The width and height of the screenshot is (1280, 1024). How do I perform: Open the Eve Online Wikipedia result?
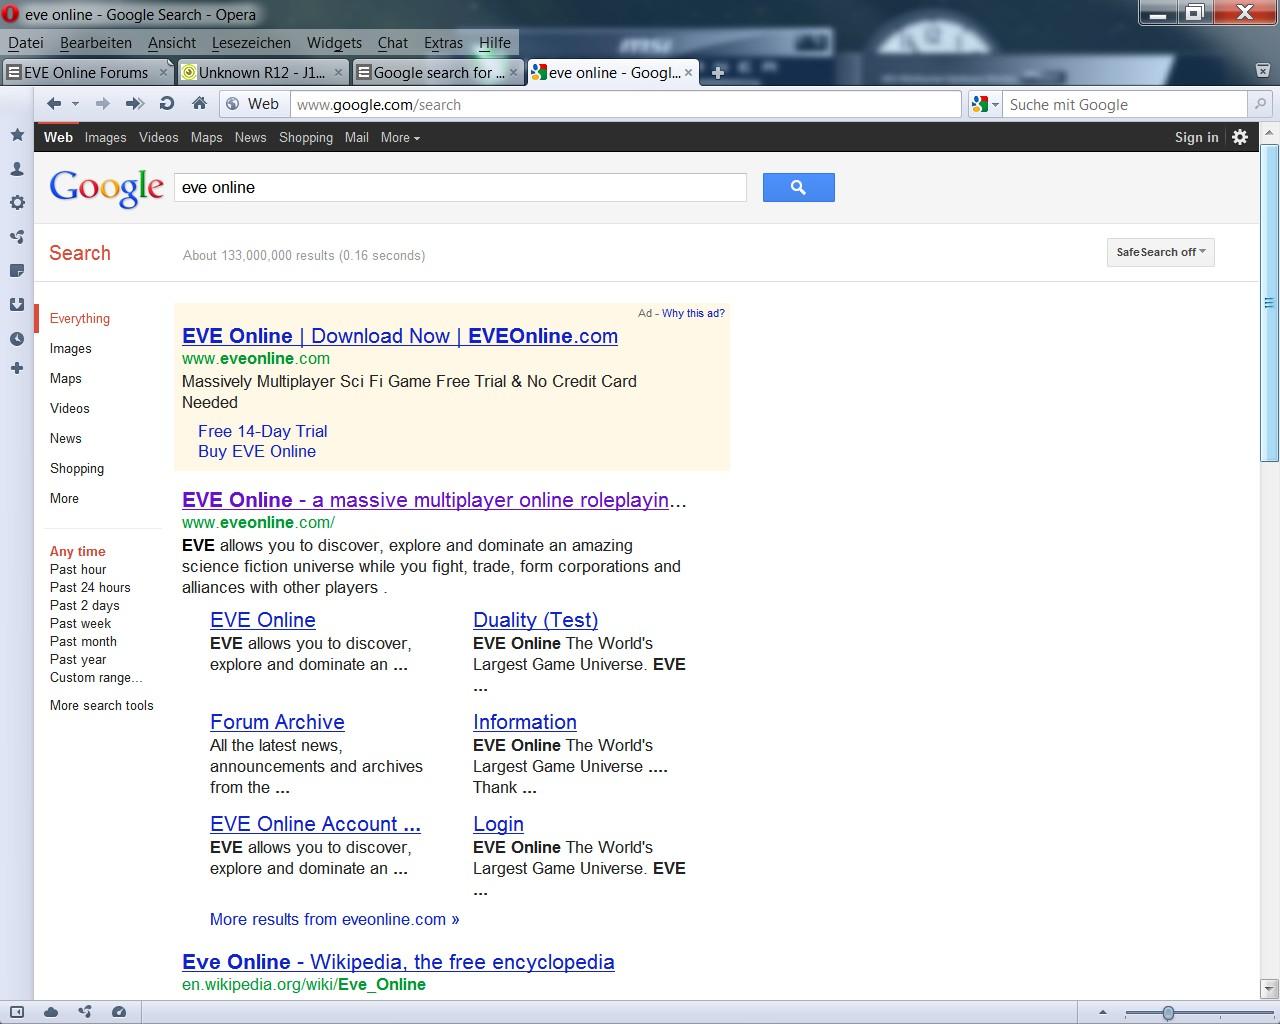[398, 962]
